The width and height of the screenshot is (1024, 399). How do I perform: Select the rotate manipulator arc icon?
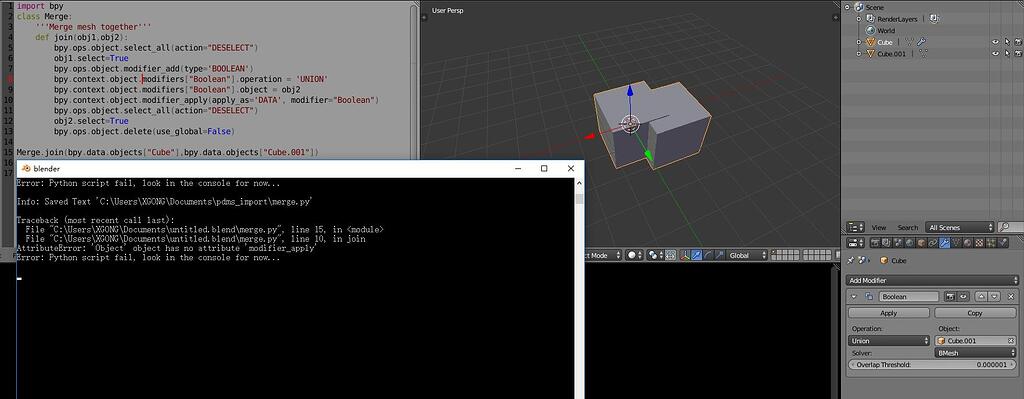click(708, 255)
